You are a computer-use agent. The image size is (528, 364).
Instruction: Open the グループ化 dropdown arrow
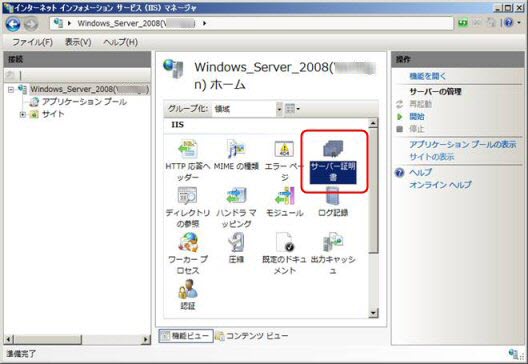tap(279, 109)
